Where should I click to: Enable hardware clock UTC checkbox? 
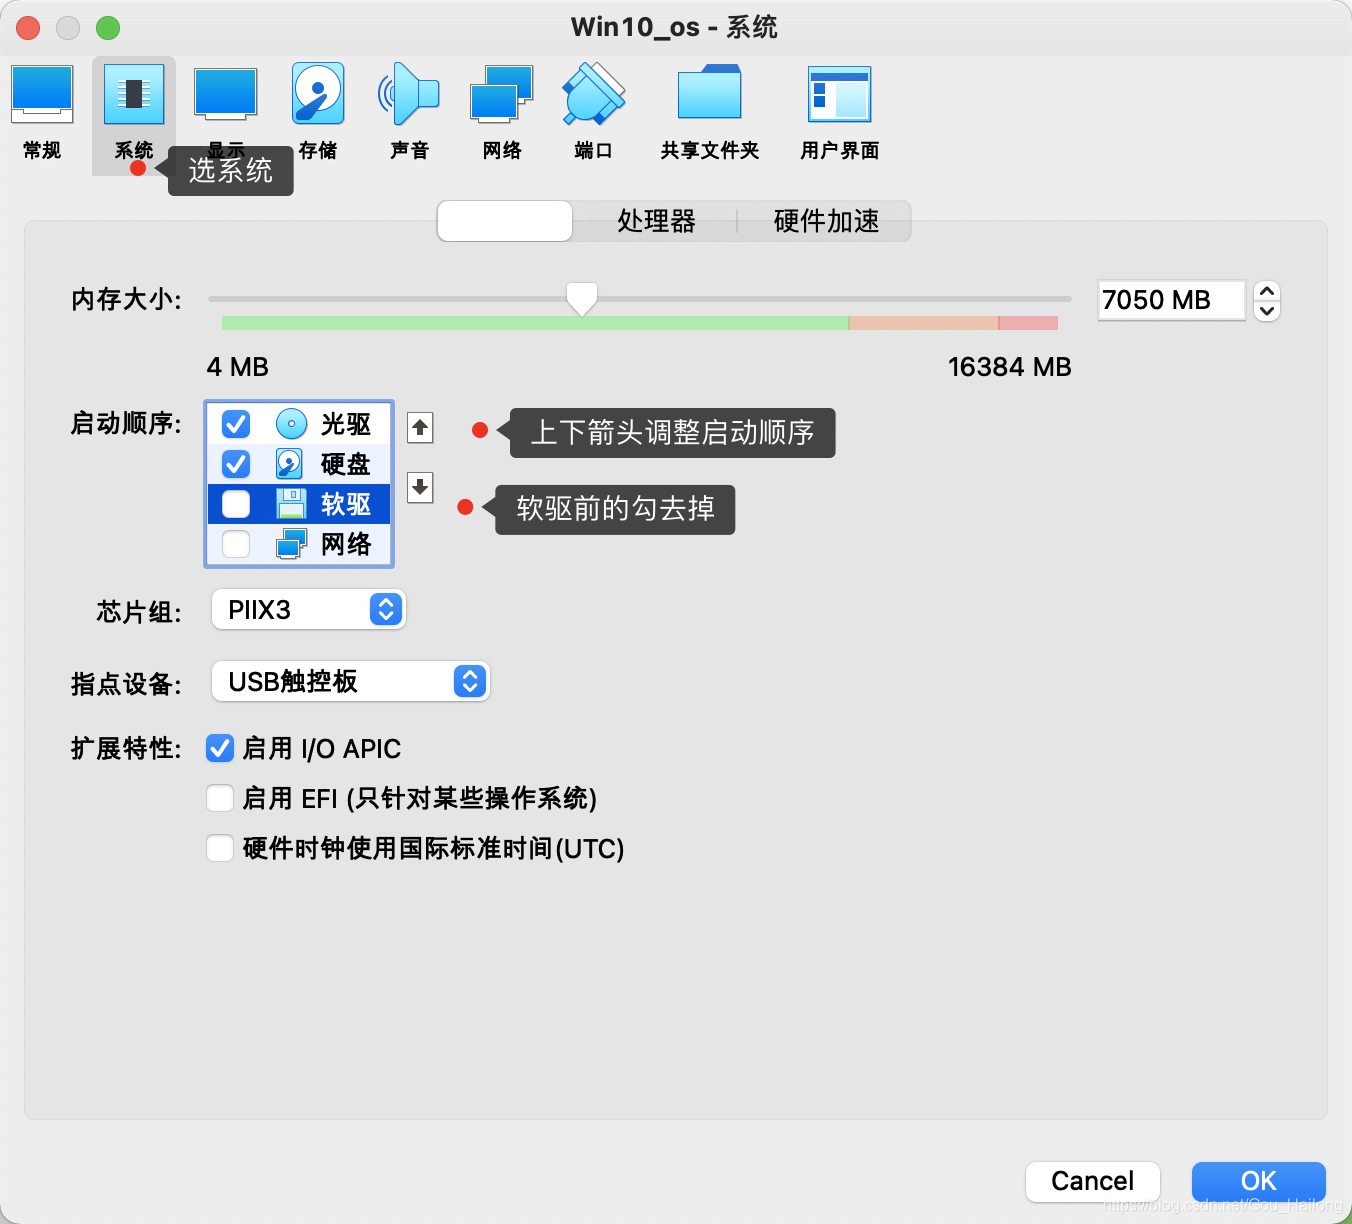tap(220, 848)
